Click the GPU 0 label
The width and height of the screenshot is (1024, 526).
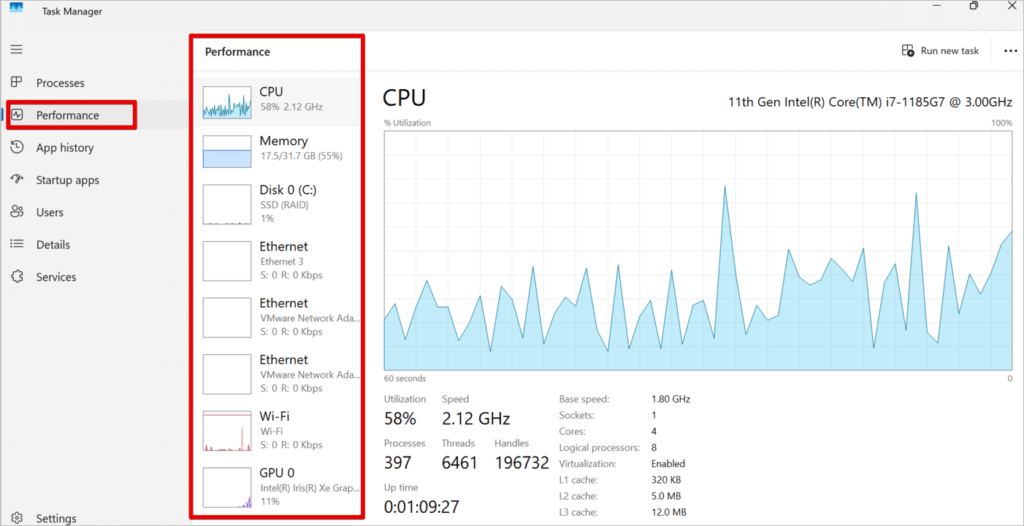click(277, 472)
